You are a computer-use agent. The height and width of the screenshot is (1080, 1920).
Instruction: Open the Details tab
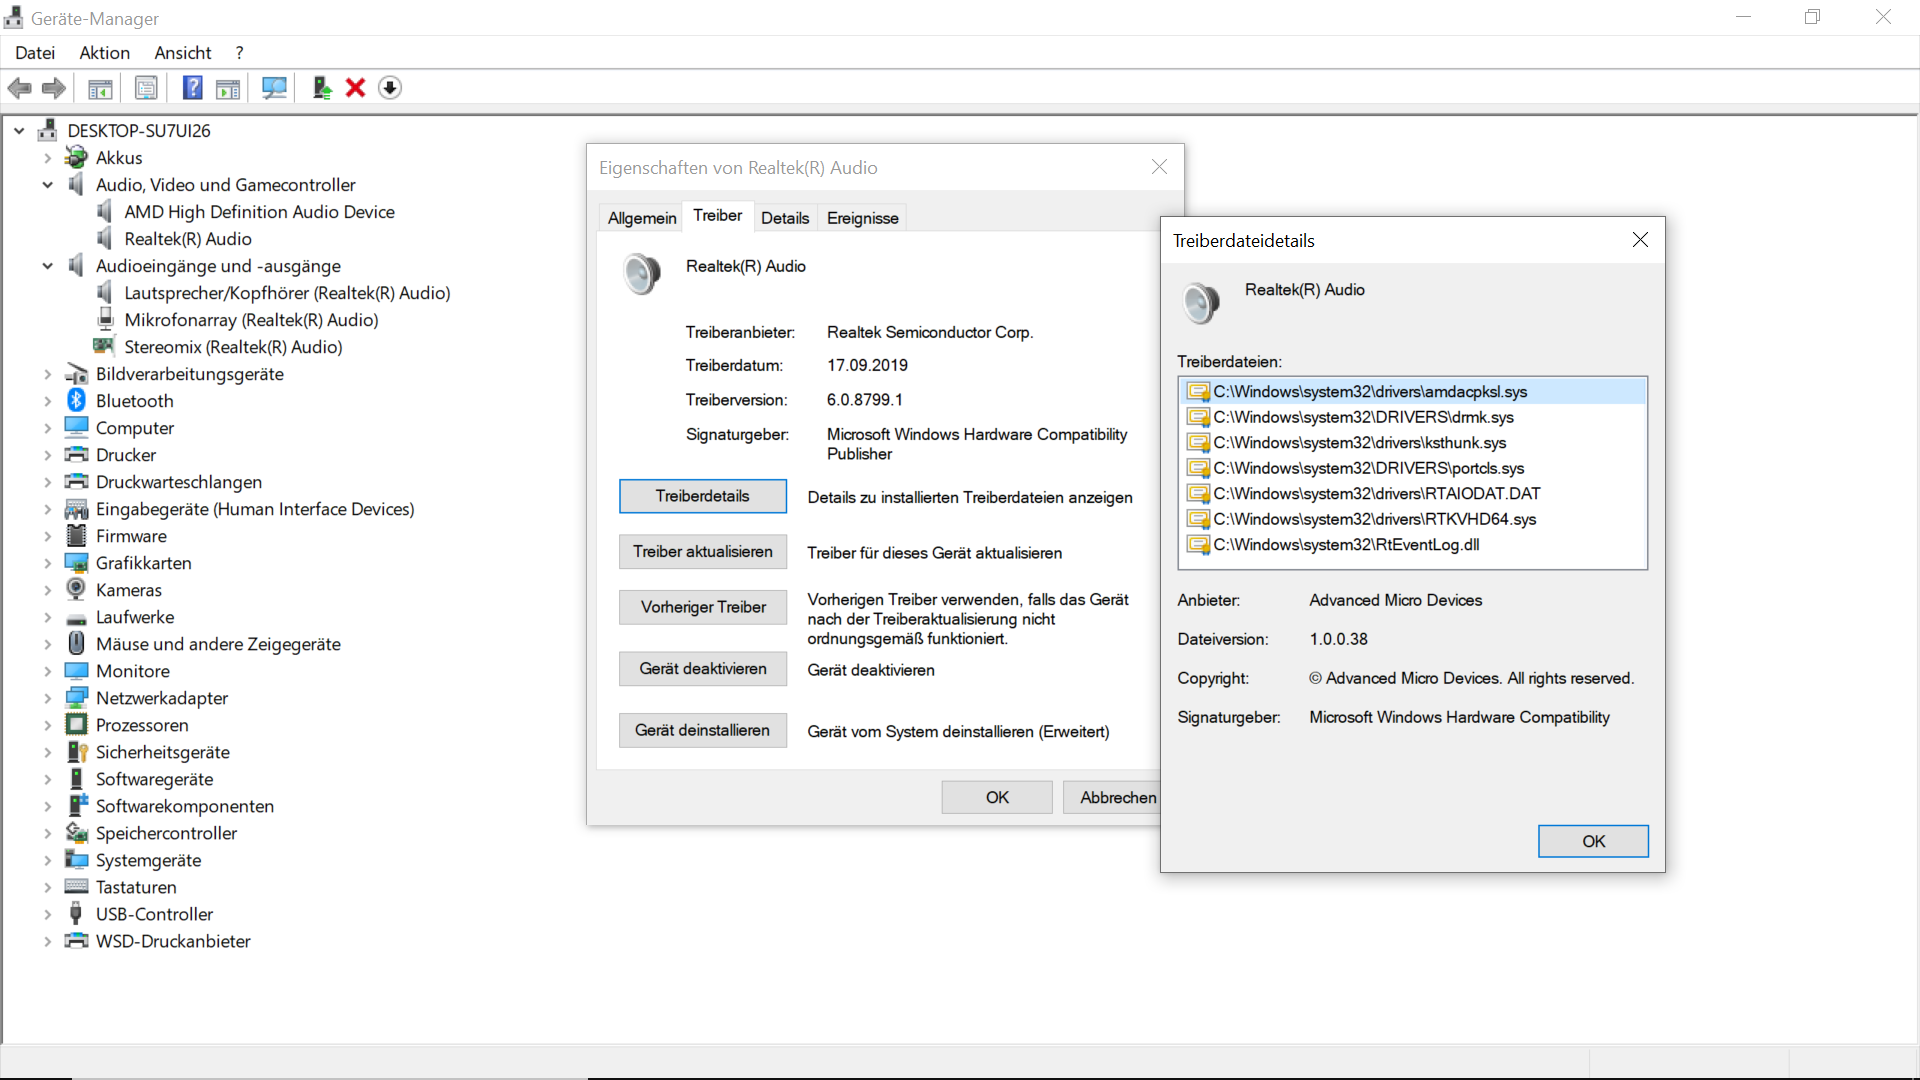784,218
